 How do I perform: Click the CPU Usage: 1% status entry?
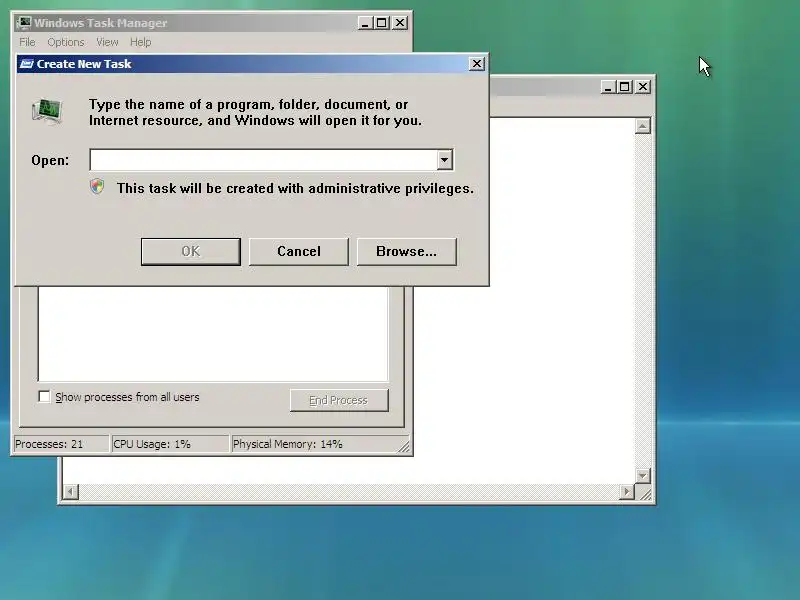click(x=170, y=444)
